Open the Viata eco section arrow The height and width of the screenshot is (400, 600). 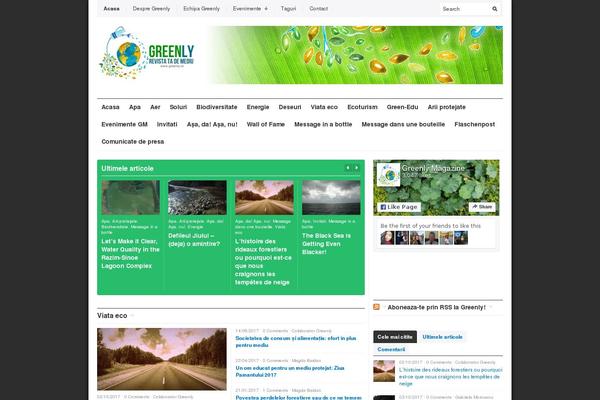tap(132, 315)
